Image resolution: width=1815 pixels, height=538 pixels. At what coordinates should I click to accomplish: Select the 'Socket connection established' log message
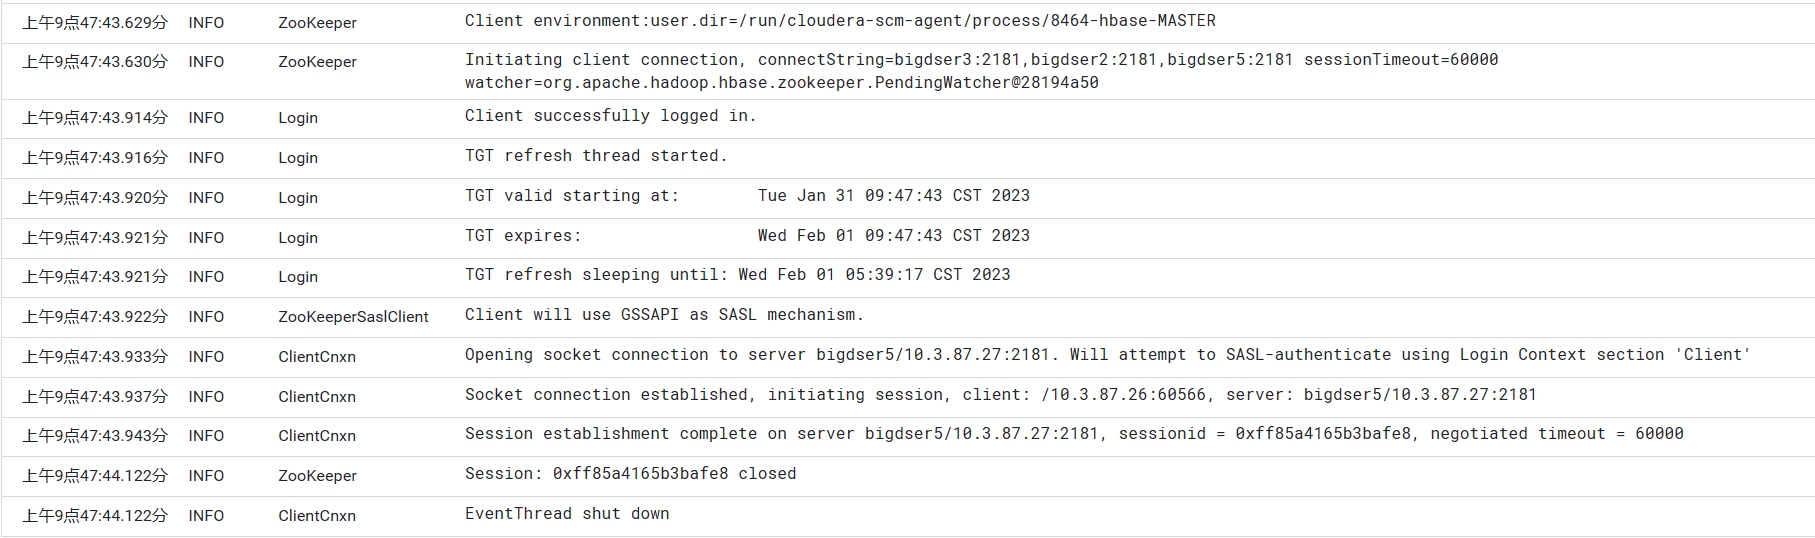click(1000, 395)
